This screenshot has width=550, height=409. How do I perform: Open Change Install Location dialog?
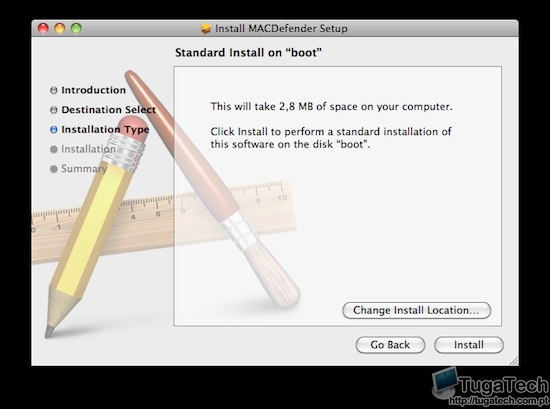click(416, 310)
